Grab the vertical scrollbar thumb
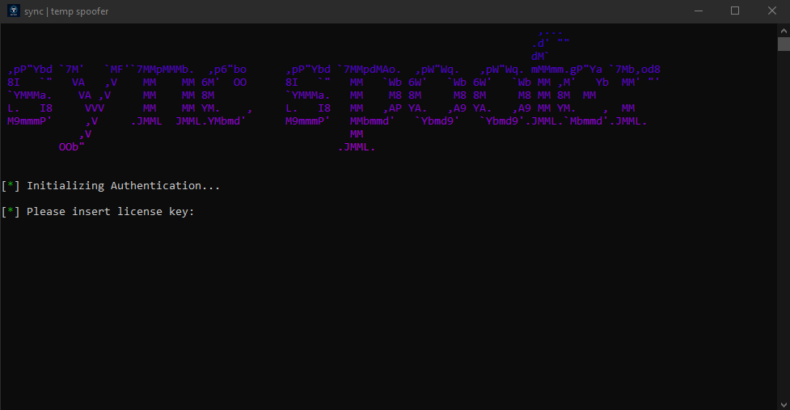 783,44
